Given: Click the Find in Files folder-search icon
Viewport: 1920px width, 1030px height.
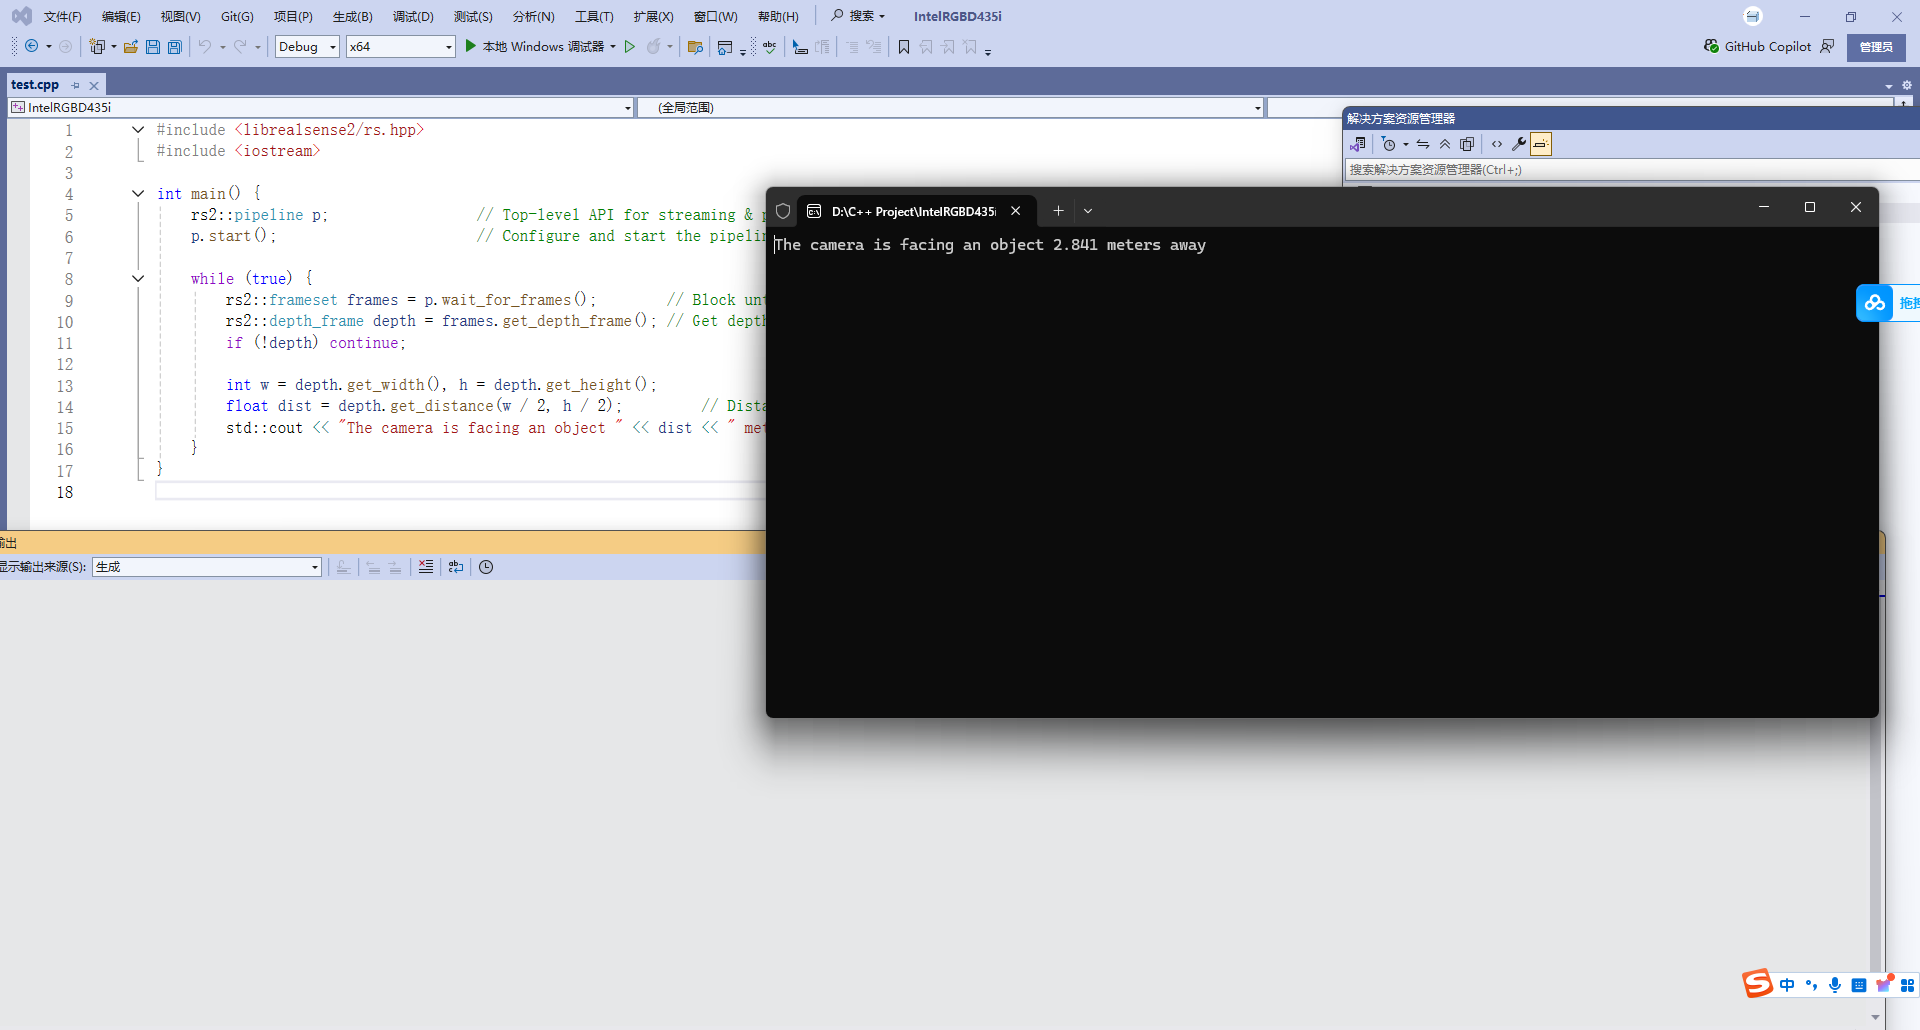Looking at the screenshot, I should [x=696, y=46].
